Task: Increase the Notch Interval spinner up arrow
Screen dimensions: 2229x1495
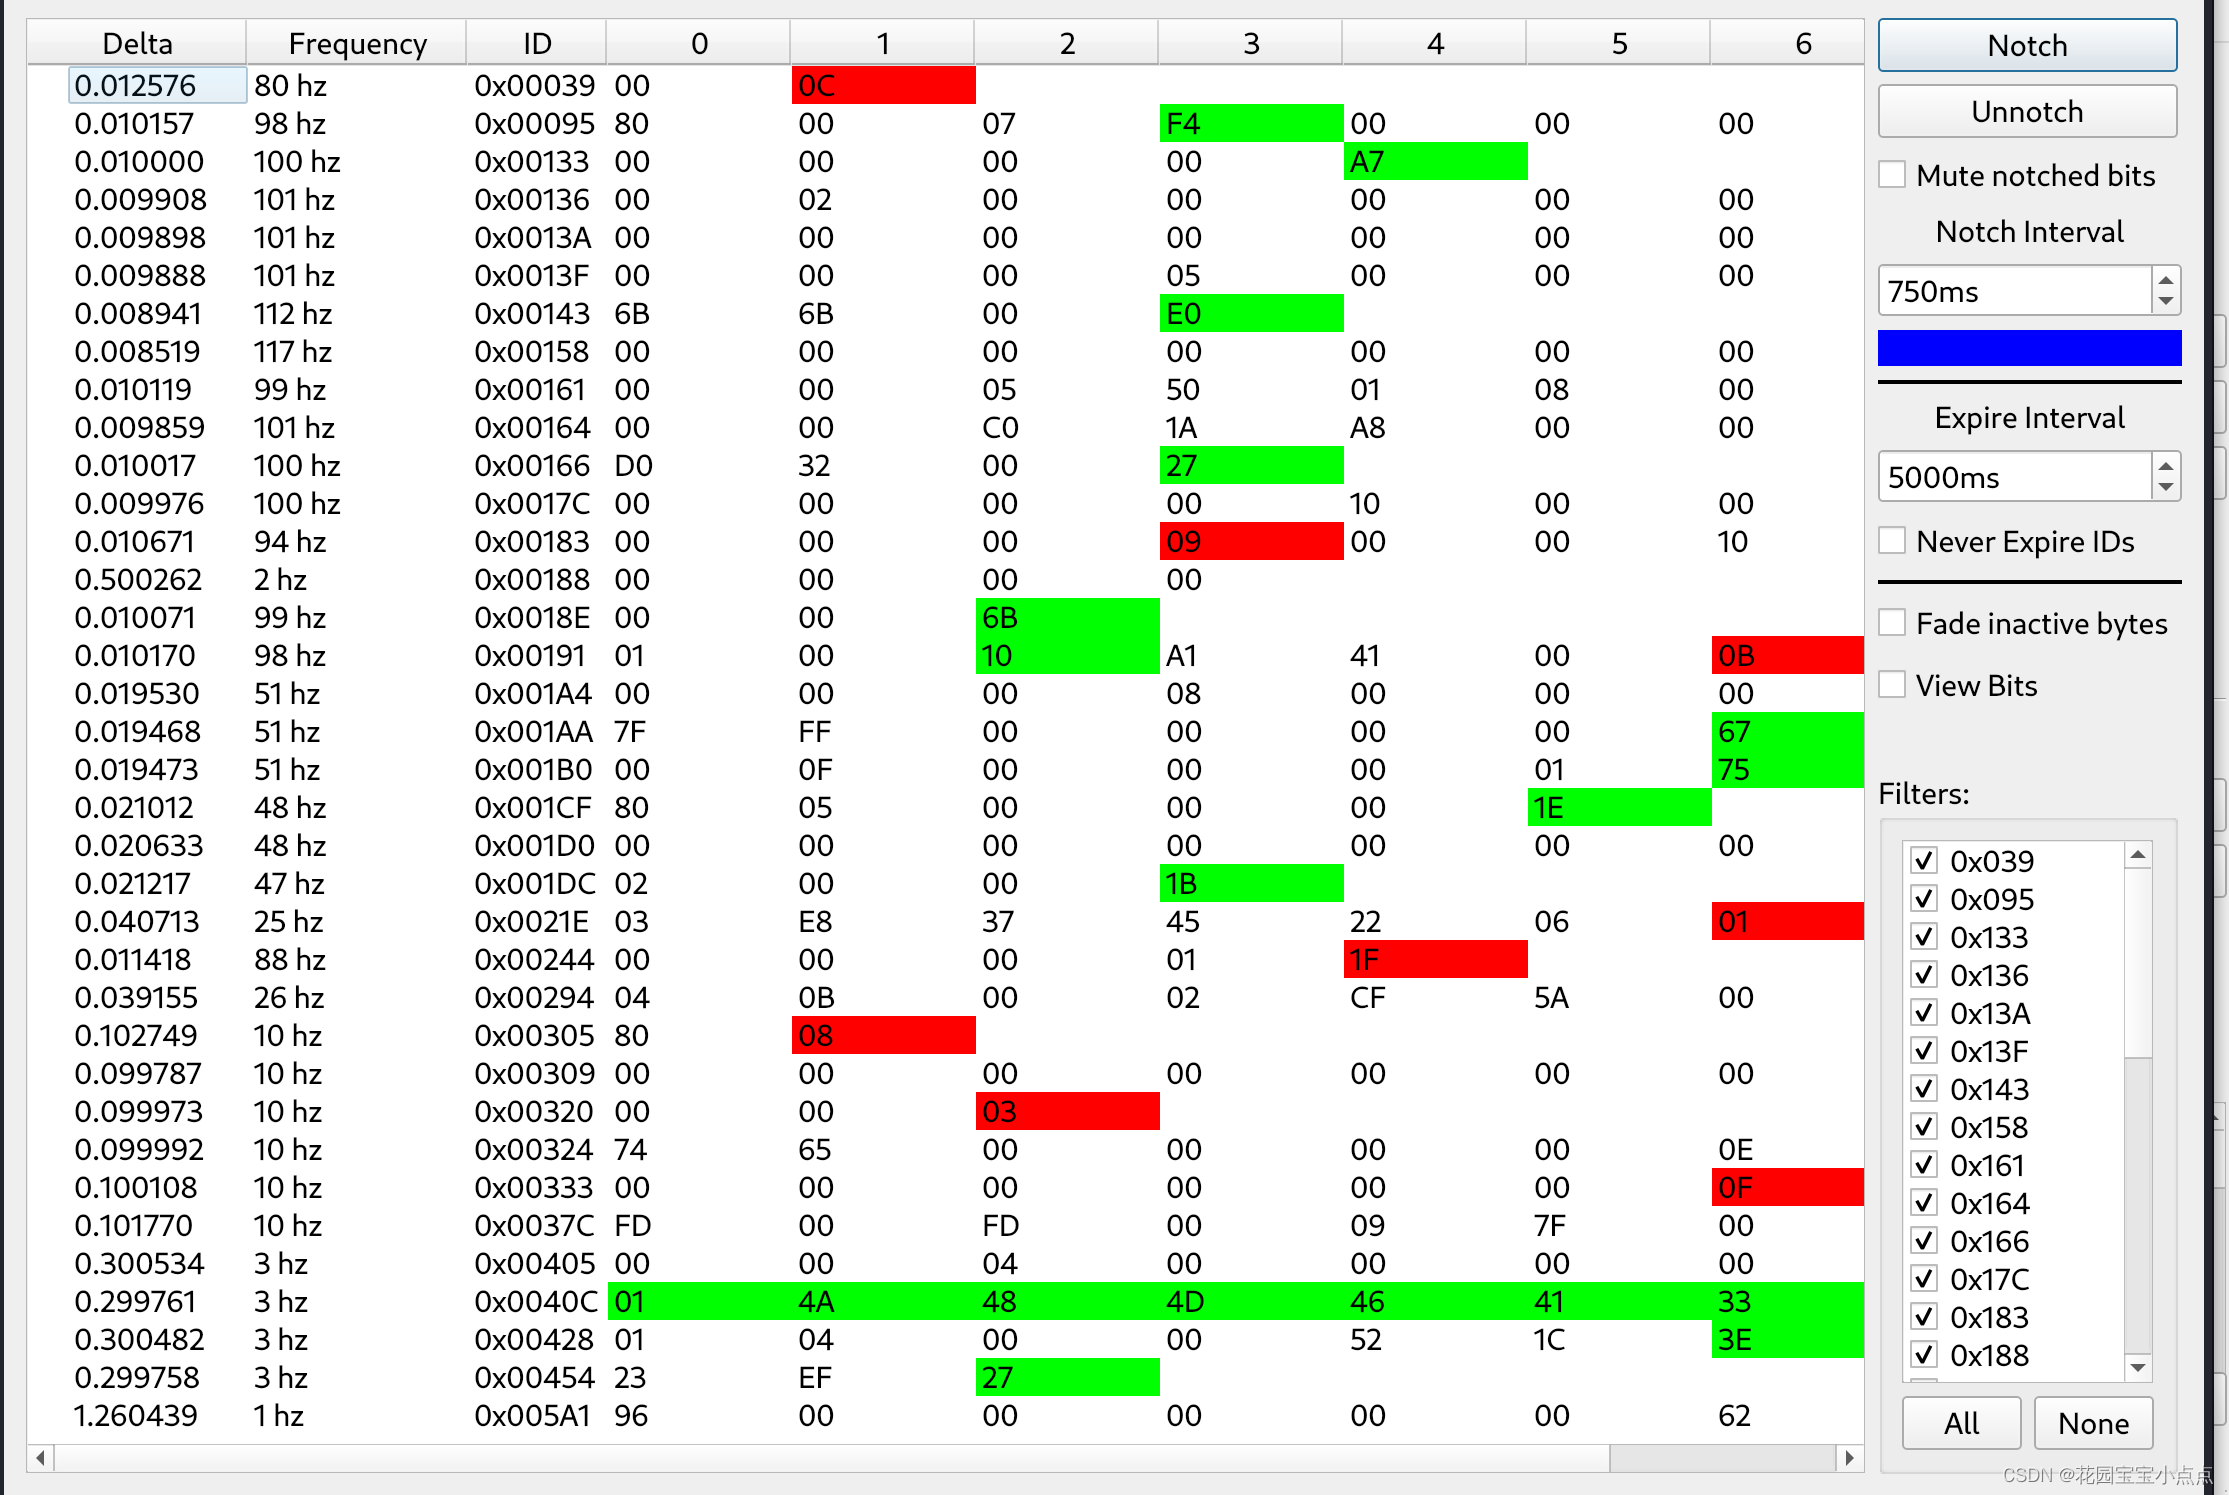Action: (x=2165, y=281)
